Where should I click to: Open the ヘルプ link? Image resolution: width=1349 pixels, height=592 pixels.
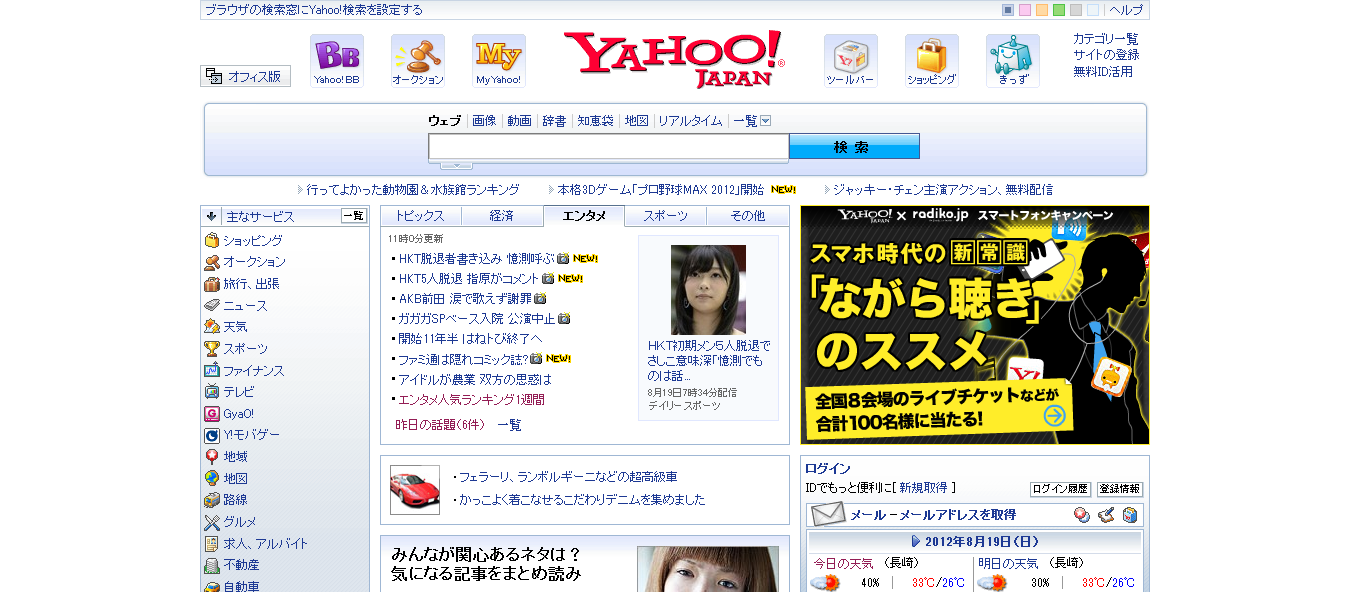tap(1126, 10)
